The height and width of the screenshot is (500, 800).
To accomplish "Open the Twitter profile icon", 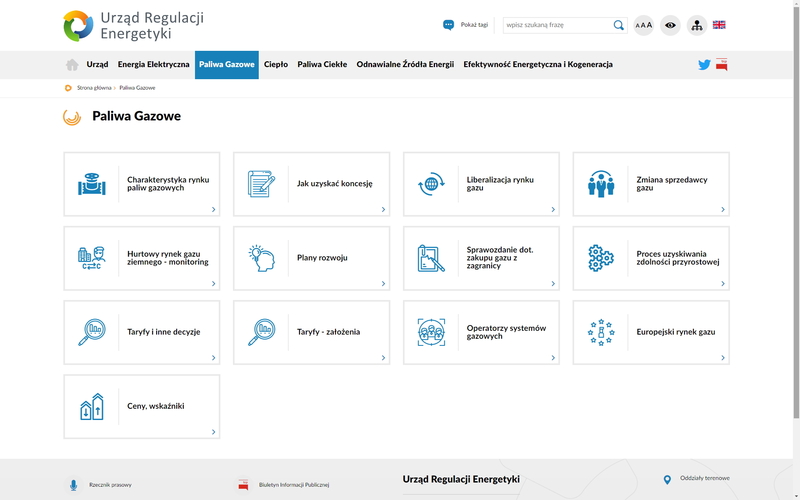I will click(x=704, y=65).
